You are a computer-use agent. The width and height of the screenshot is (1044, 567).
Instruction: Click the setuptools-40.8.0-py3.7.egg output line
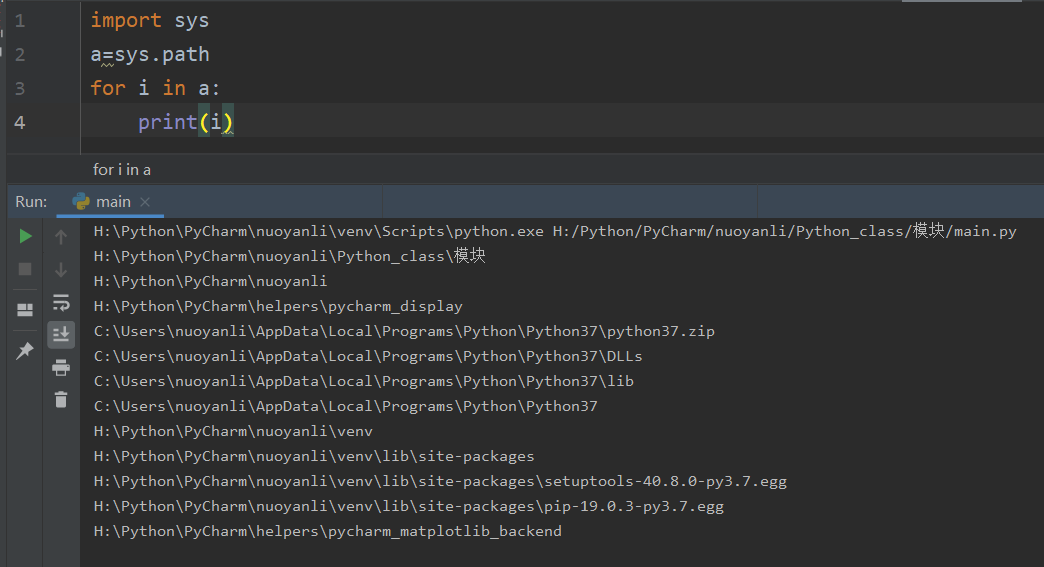point(440,481)
